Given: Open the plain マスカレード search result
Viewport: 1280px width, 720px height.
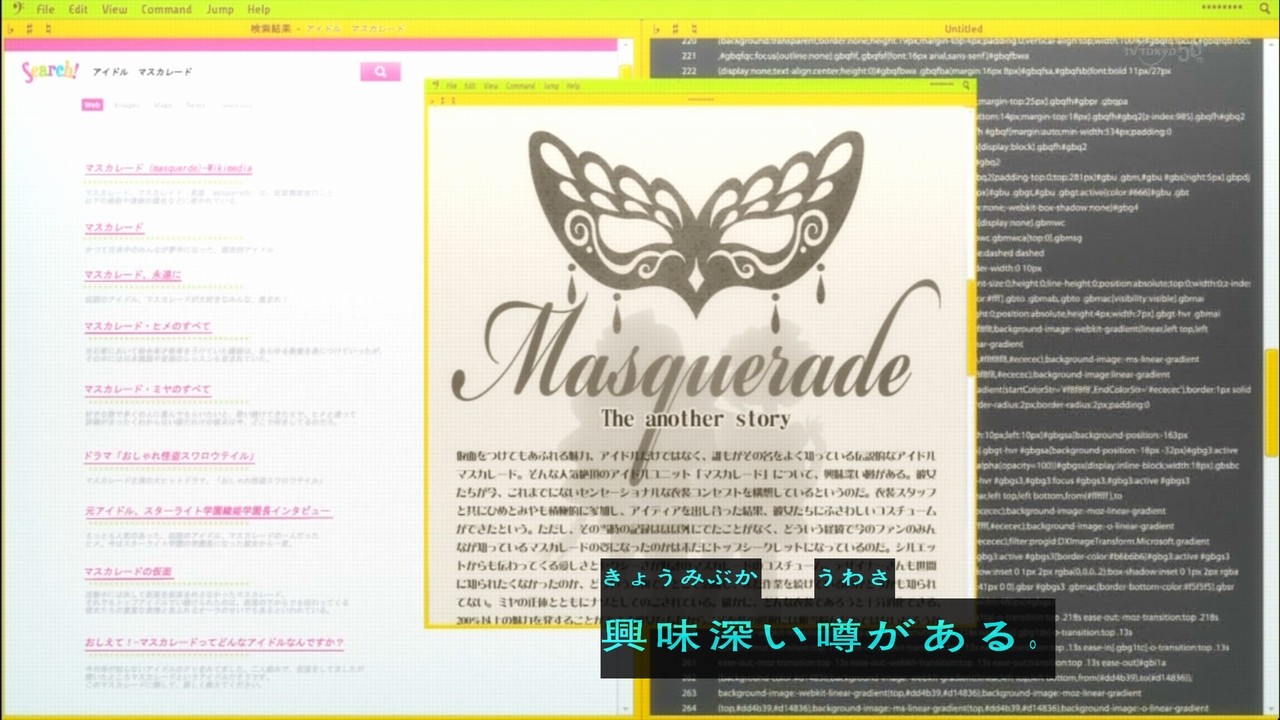Looking at the screenshot, I should (x=114, y=228).
